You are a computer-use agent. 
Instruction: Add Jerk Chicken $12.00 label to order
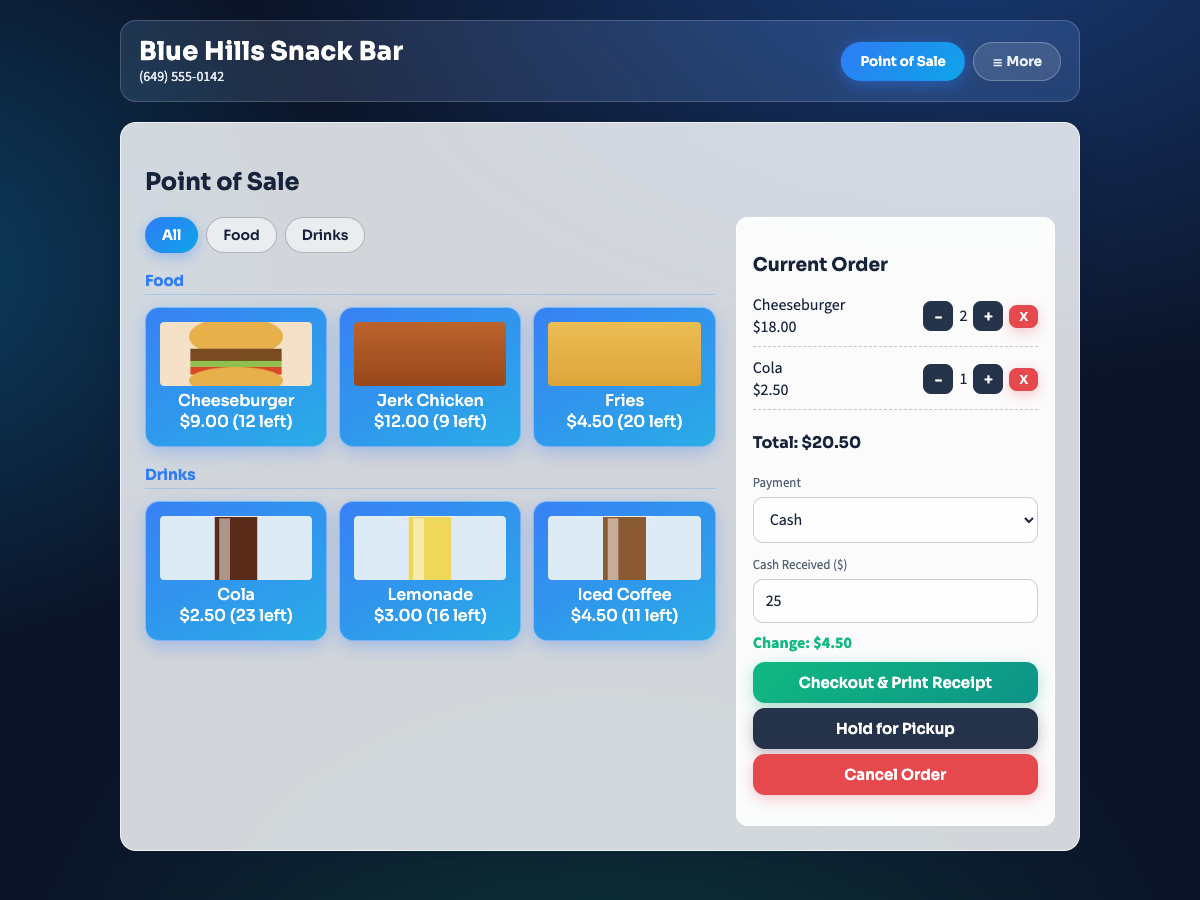coord(430,411)
